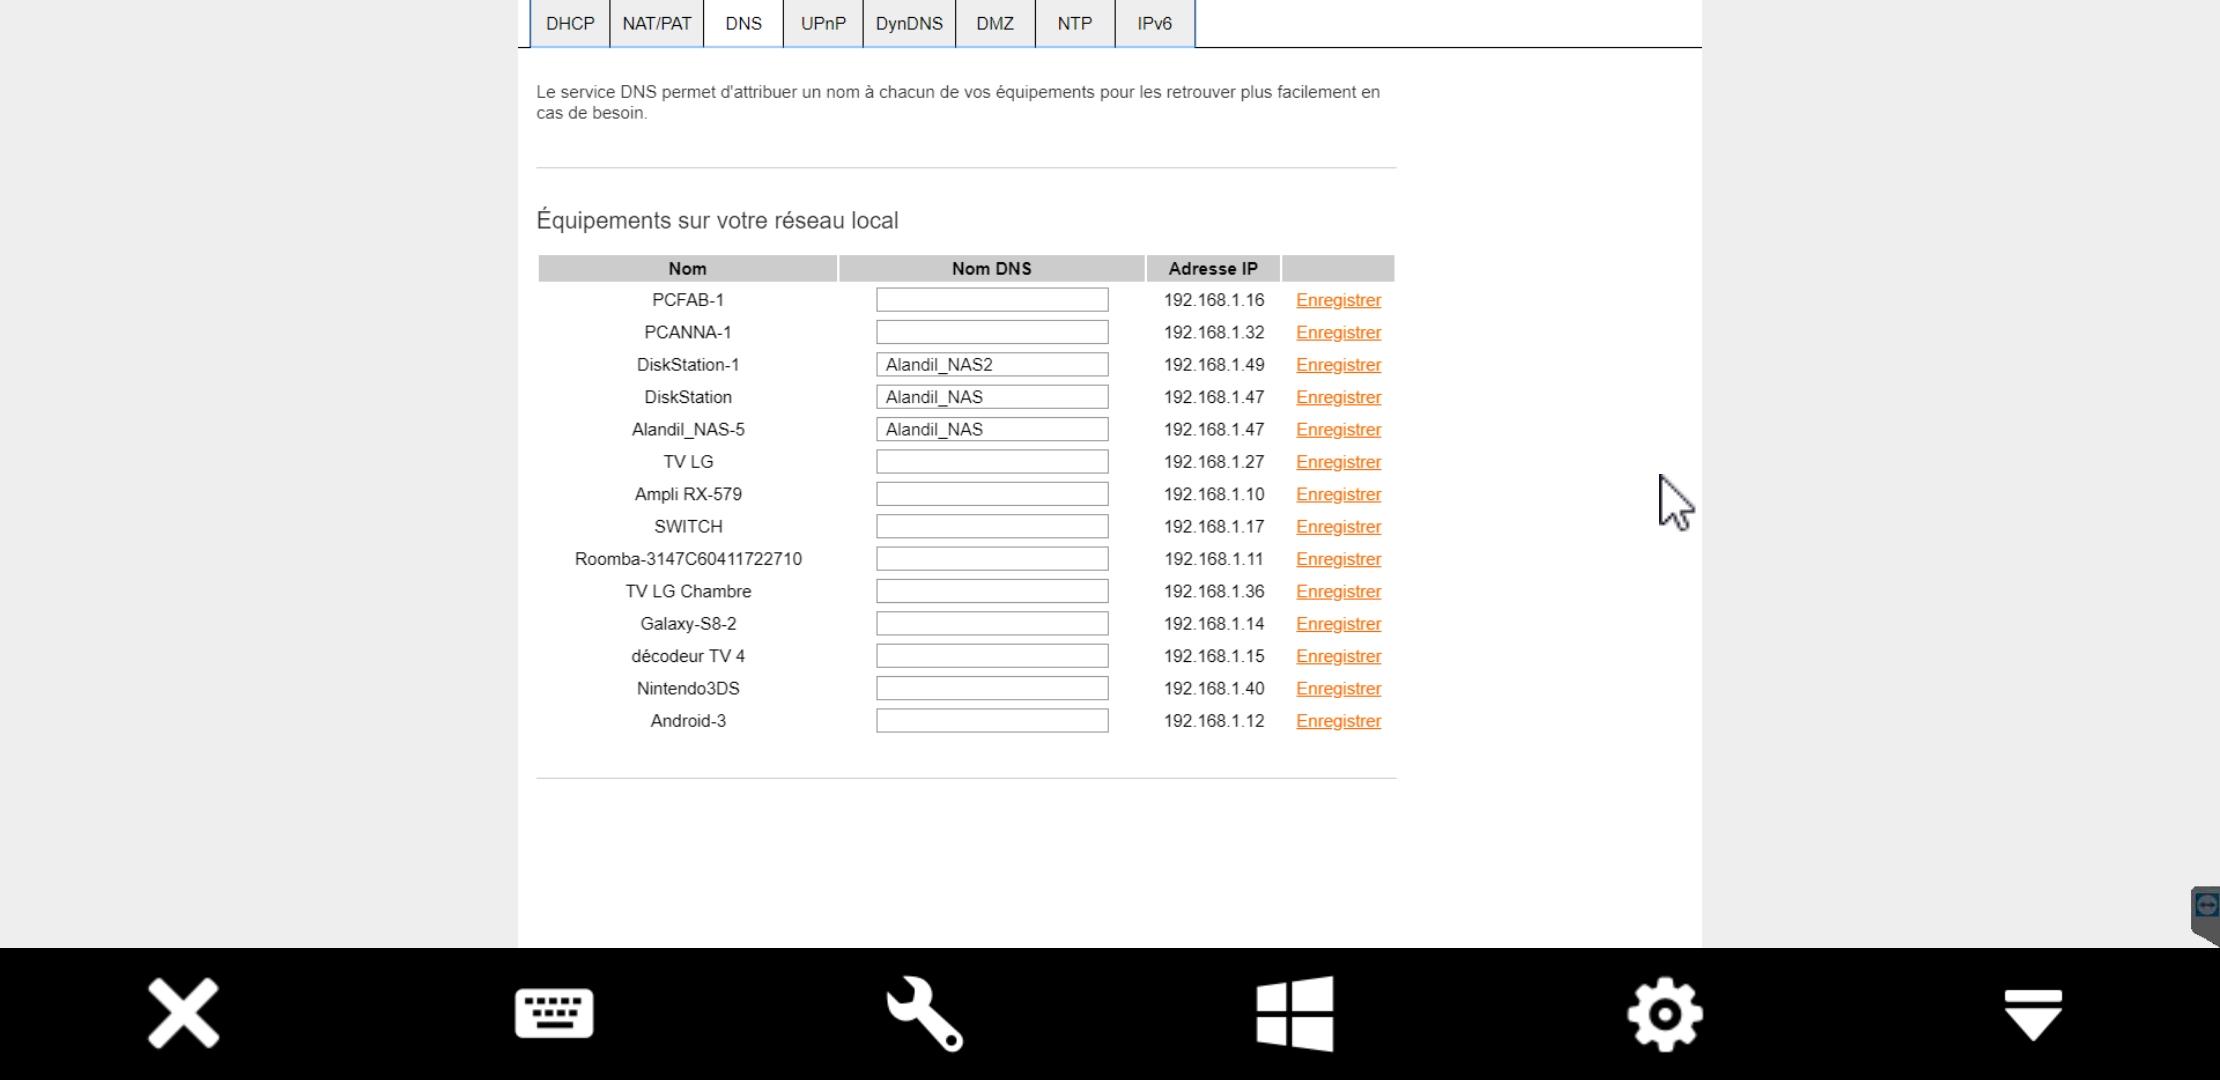Click DNS name field for PCANNA-1
Viewport: 2220px width, 1080px height.
point(992,332)
